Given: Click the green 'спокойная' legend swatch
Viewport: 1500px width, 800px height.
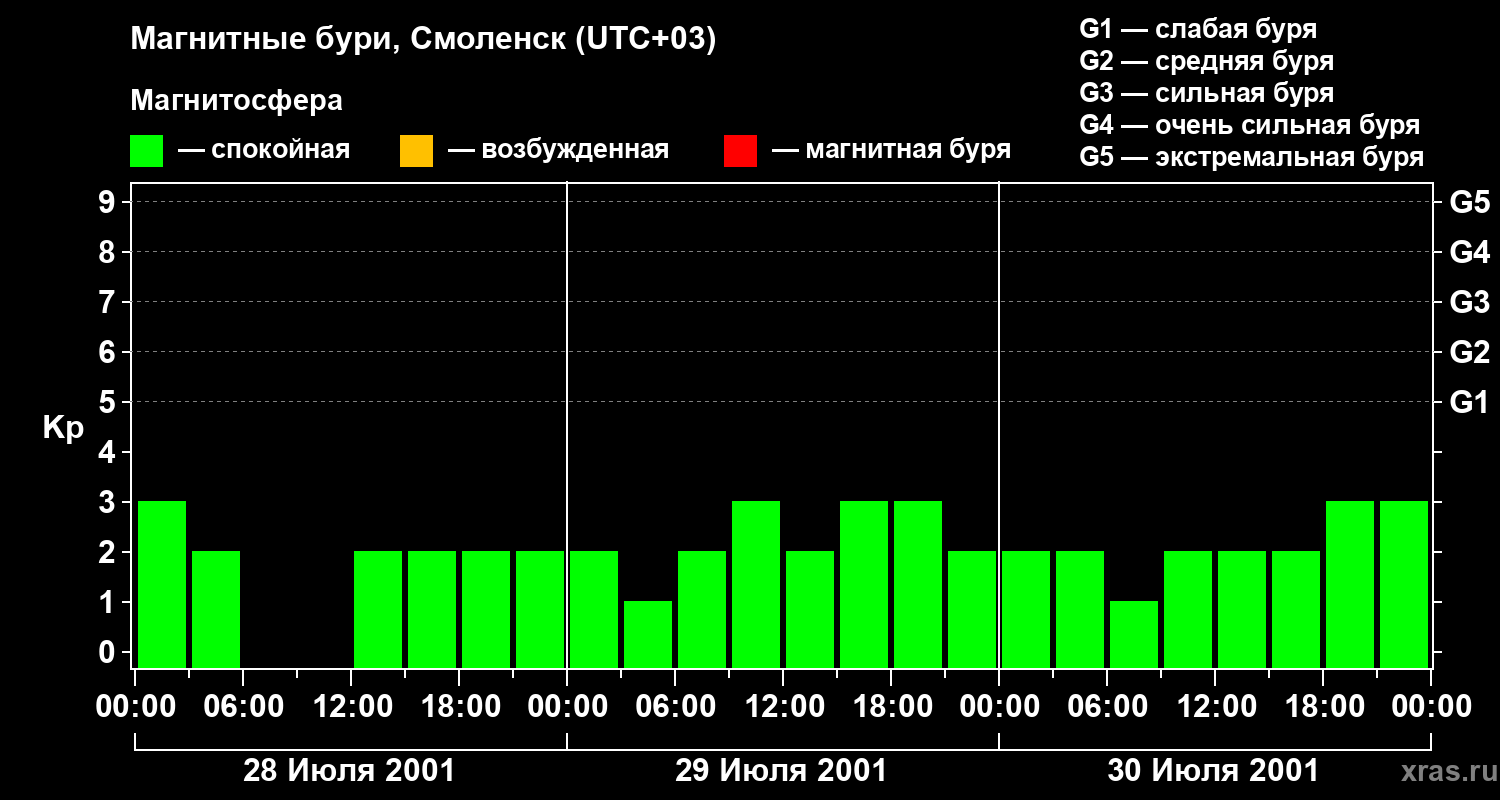Looking at the screenshot, I should click(x=146, y=151).
